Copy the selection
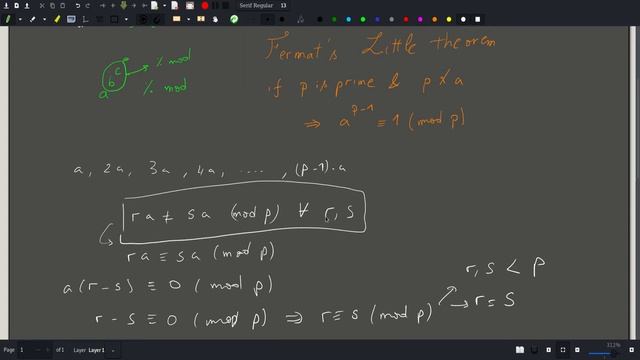This screenshot has width=640, height=360. coord(52,6)
